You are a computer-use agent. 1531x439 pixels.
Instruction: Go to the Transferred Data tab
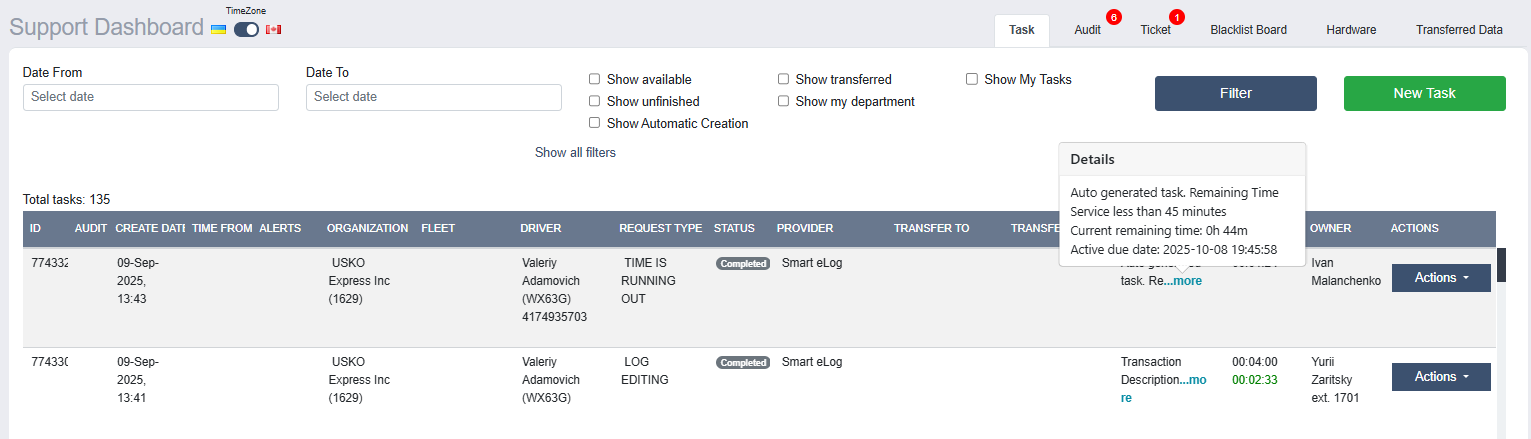[1459, 30]
